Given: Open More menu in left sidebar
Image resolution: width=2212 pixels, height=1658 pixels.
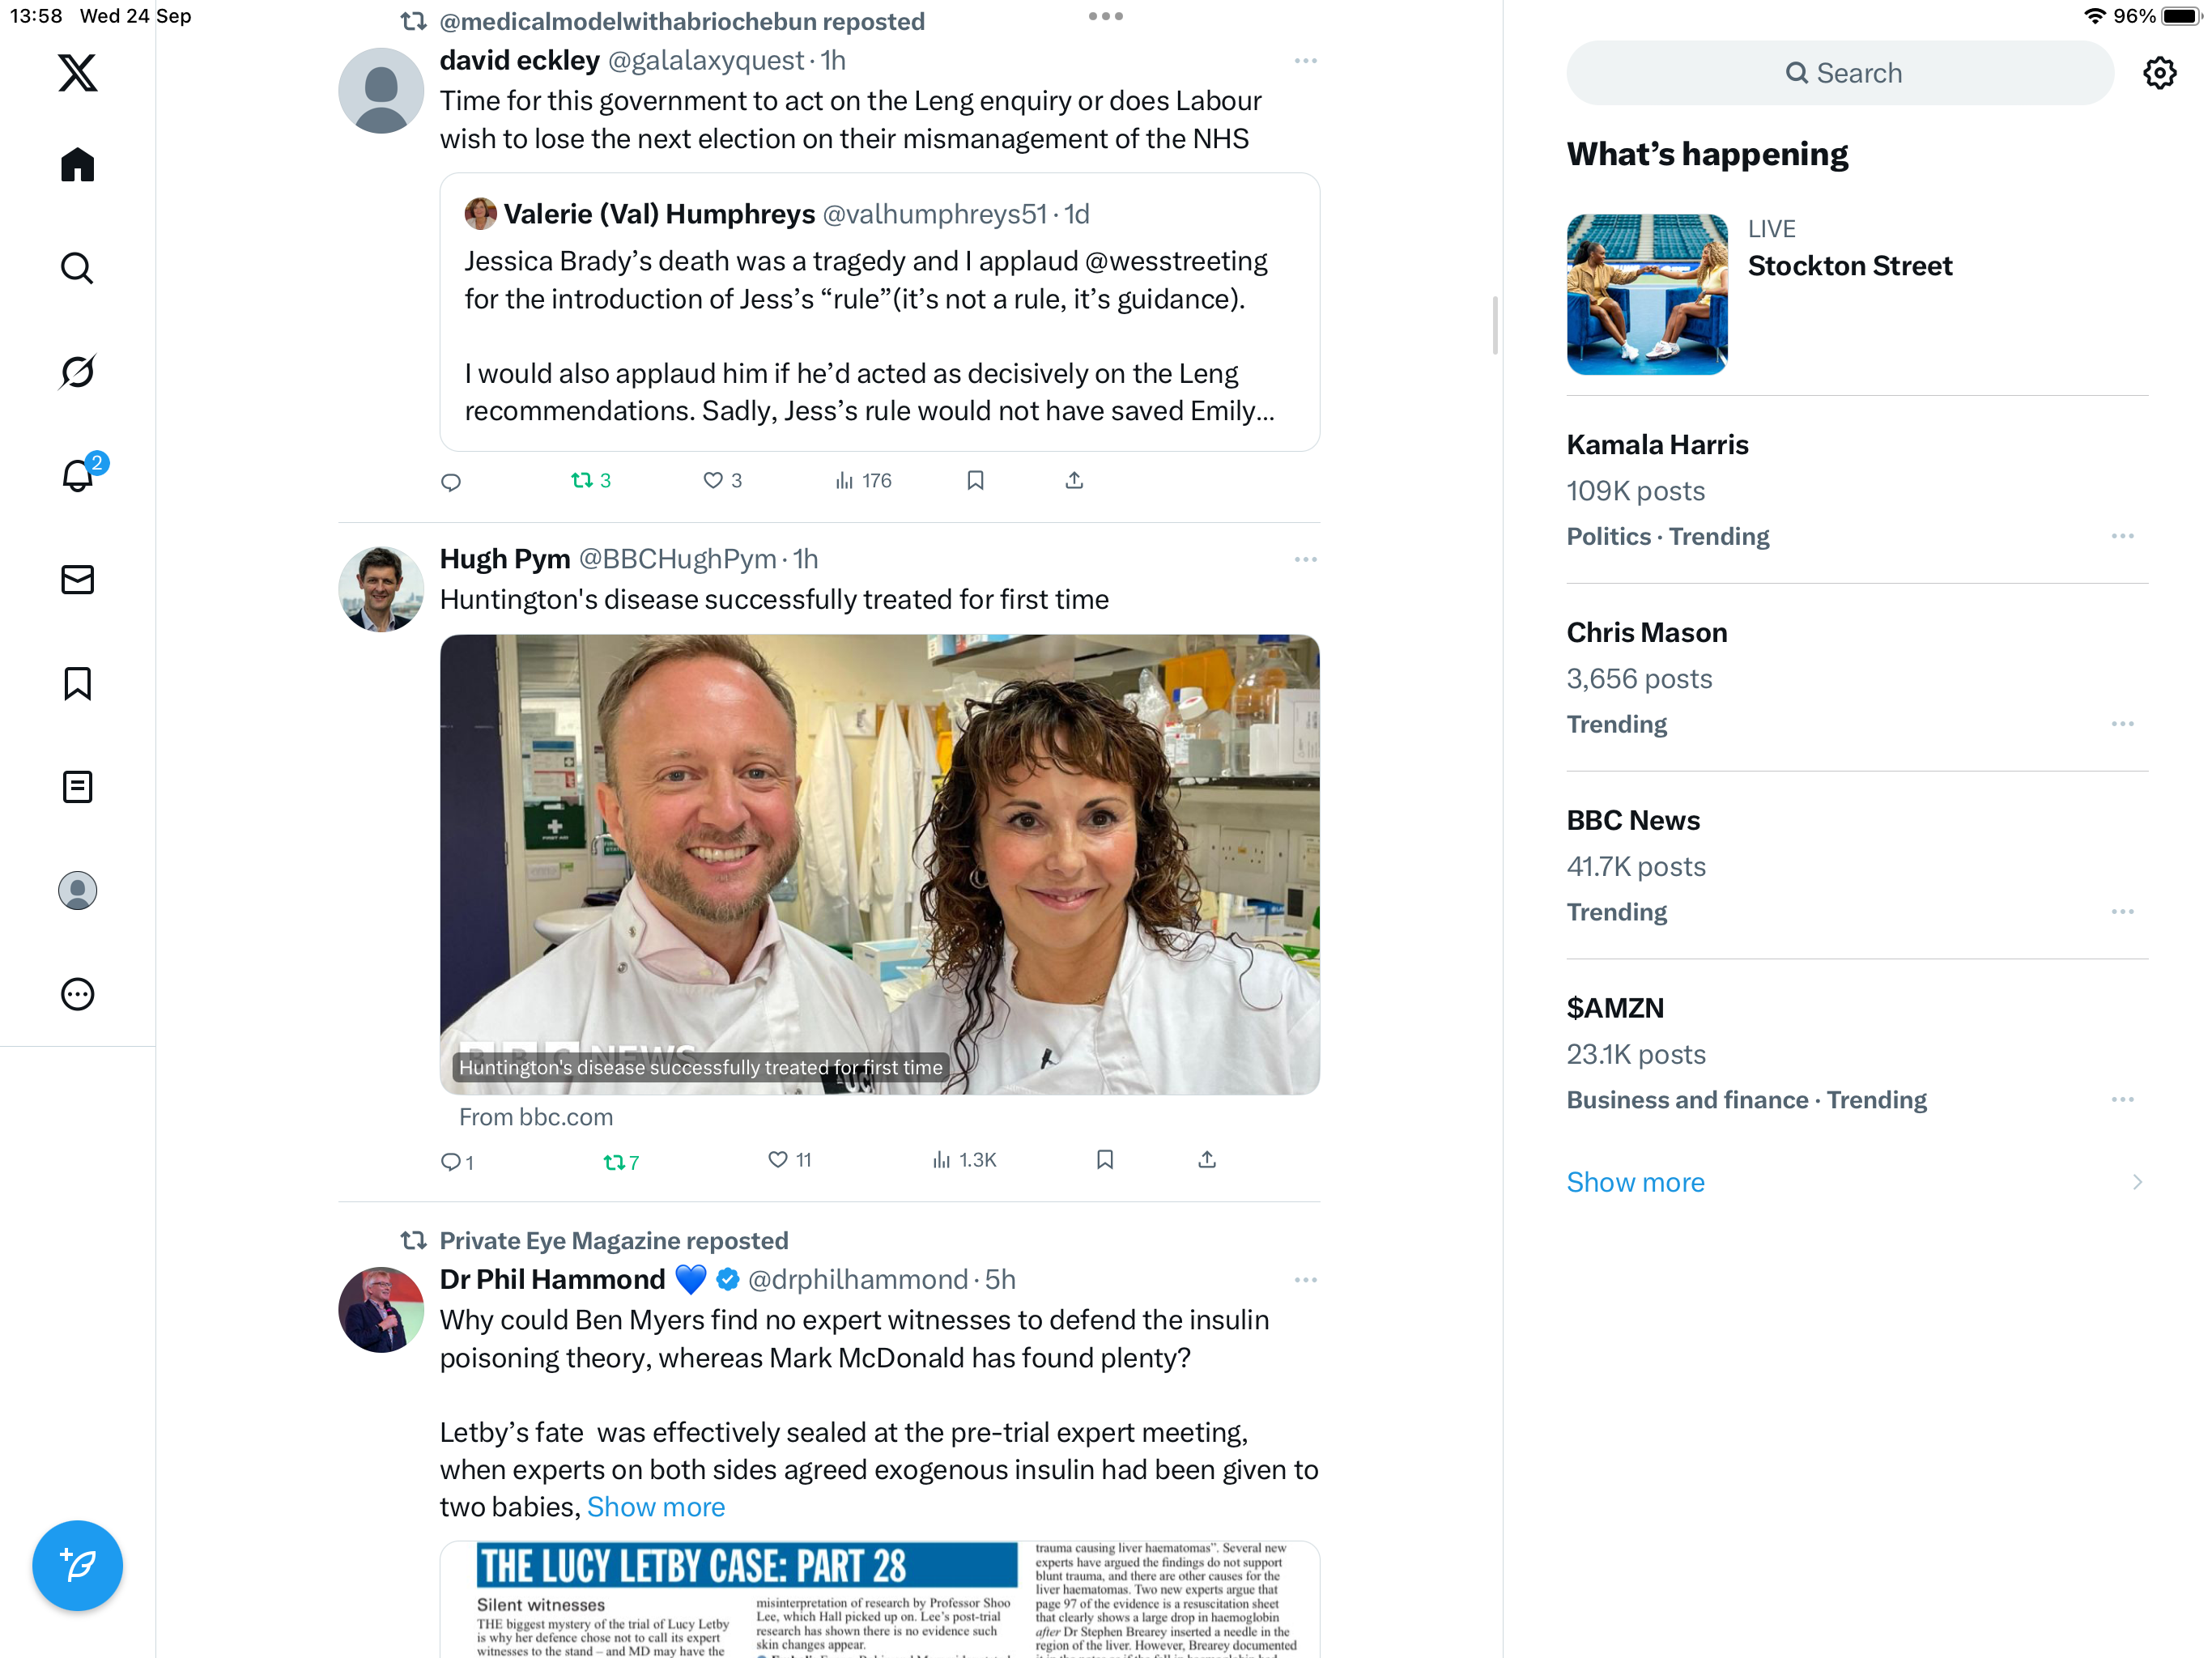Looking at the screenshot, I should [x=77, y=994].
